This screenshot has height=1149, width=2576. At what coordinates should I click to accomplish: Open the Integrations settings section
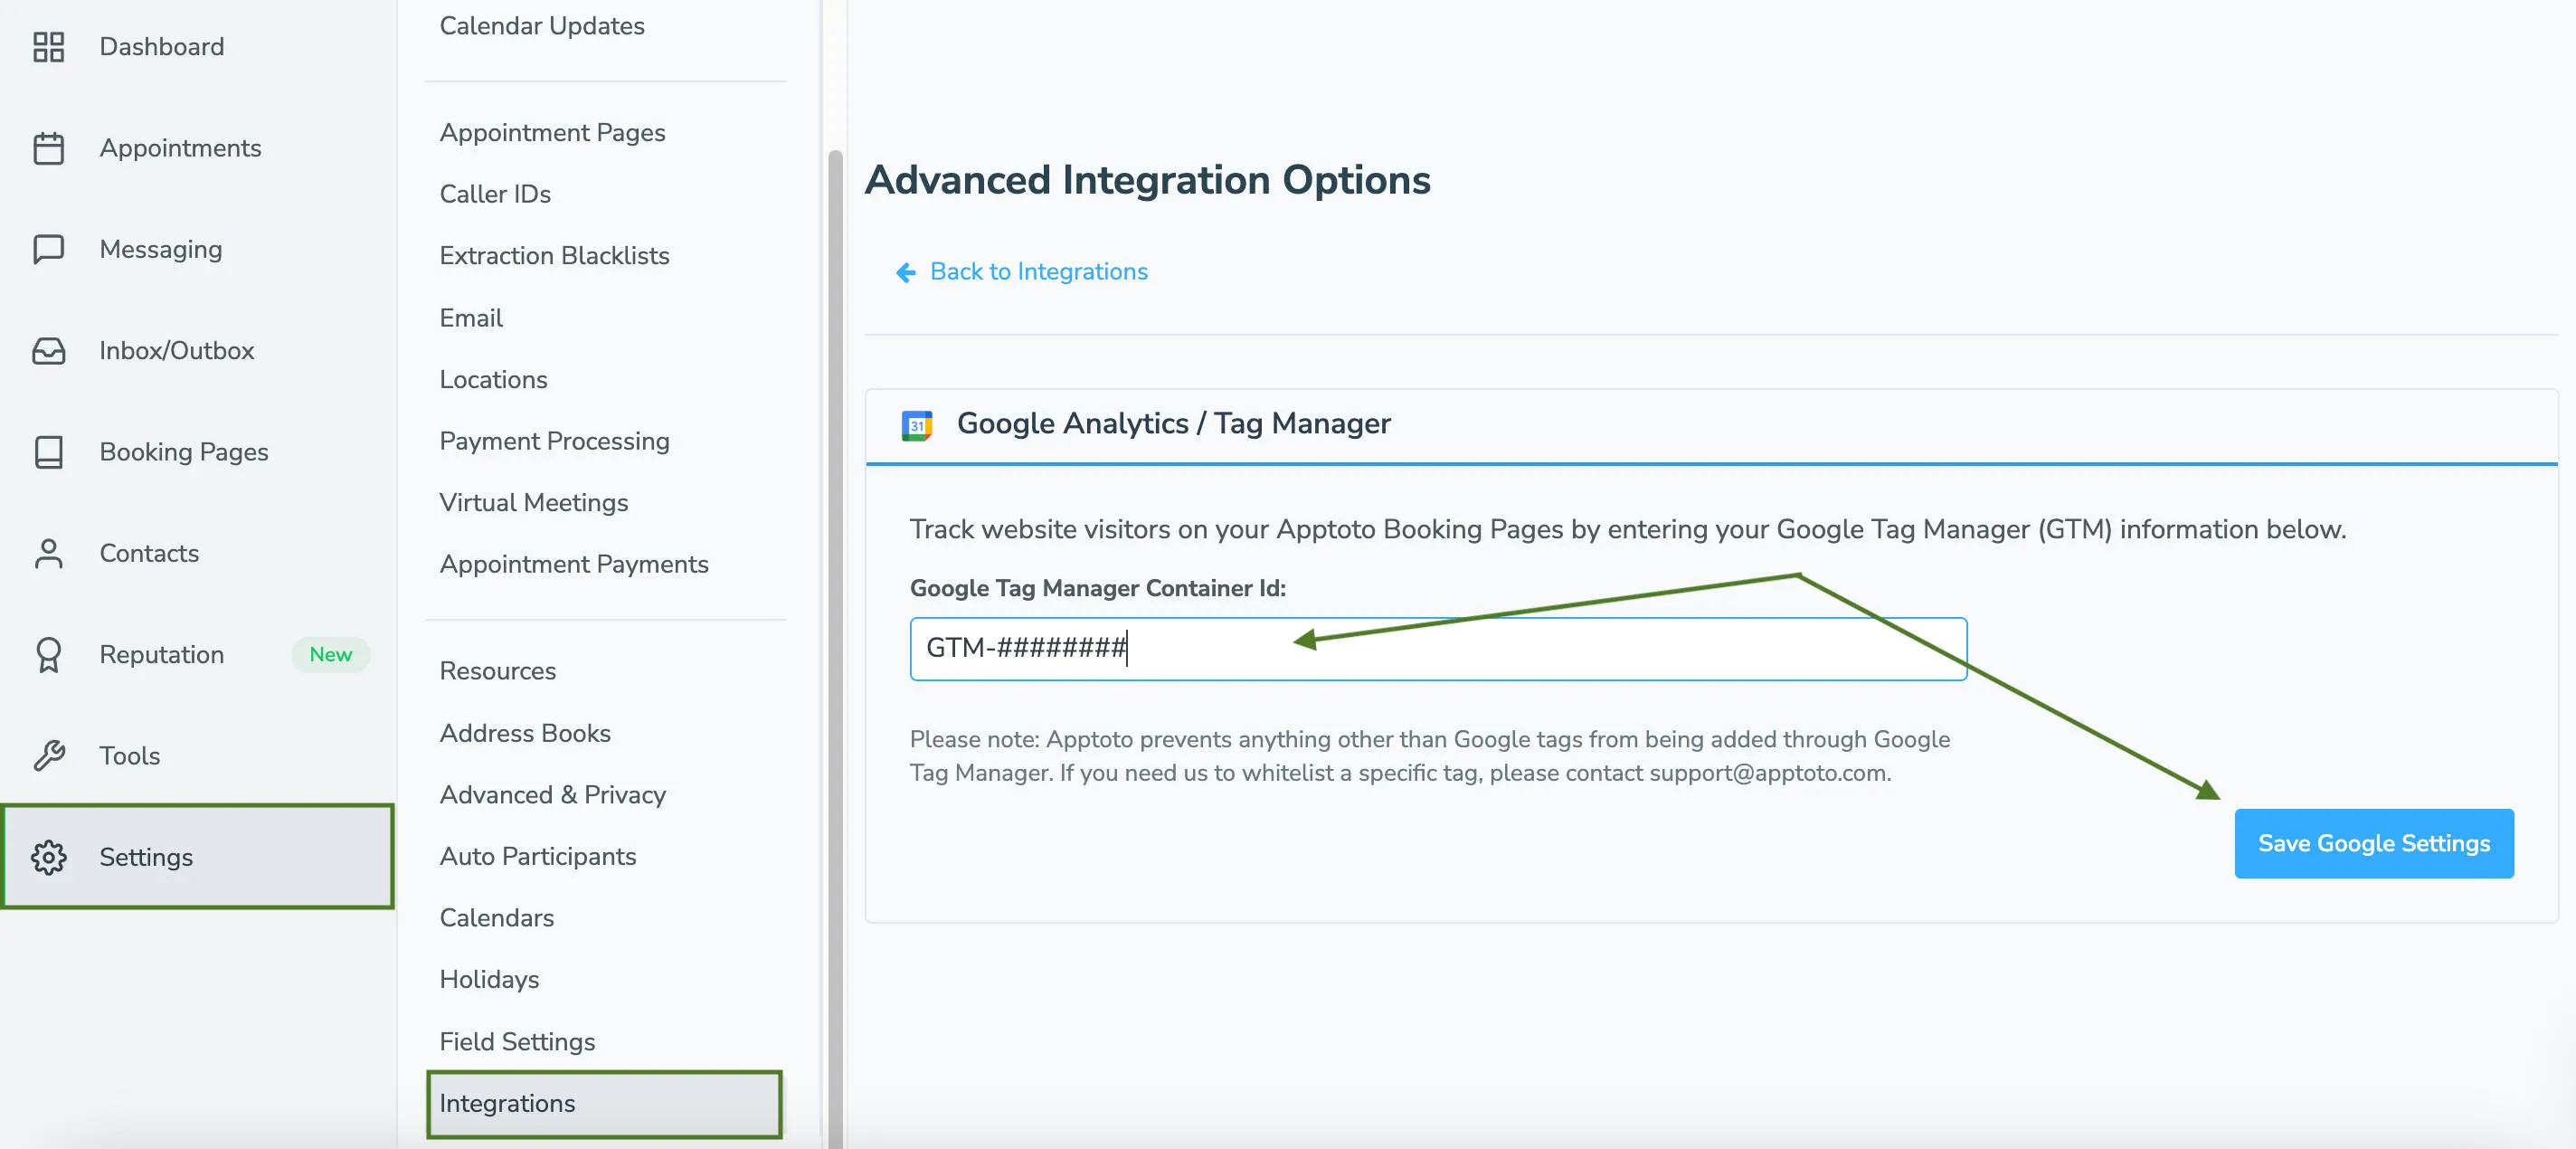pos(507,1104)
